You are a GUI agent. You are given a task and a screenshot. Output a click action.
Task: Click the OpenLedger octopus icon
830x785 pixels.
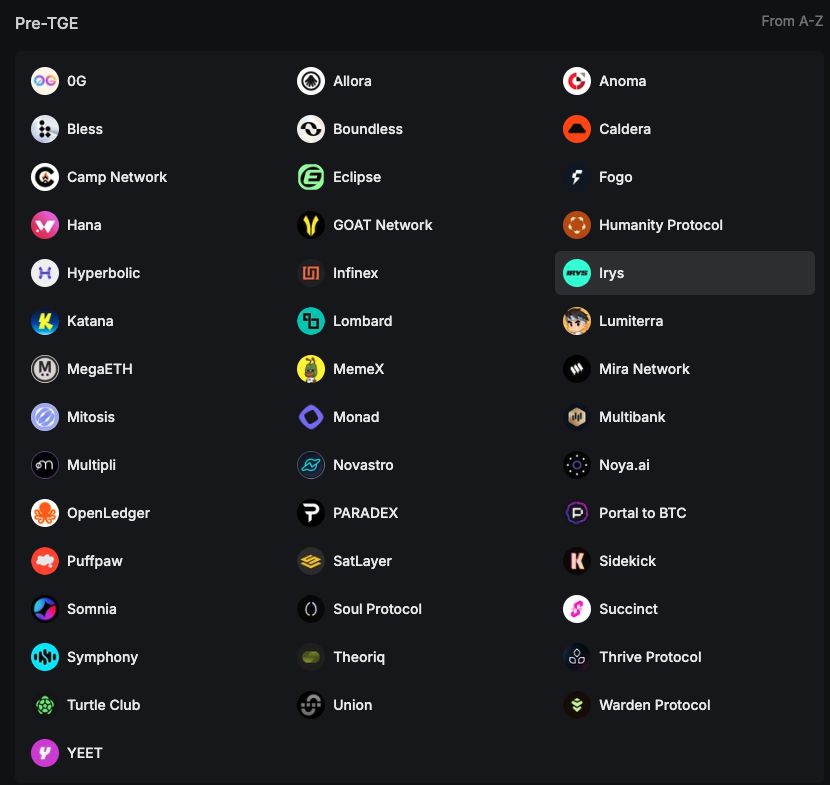tap(45, 513)
